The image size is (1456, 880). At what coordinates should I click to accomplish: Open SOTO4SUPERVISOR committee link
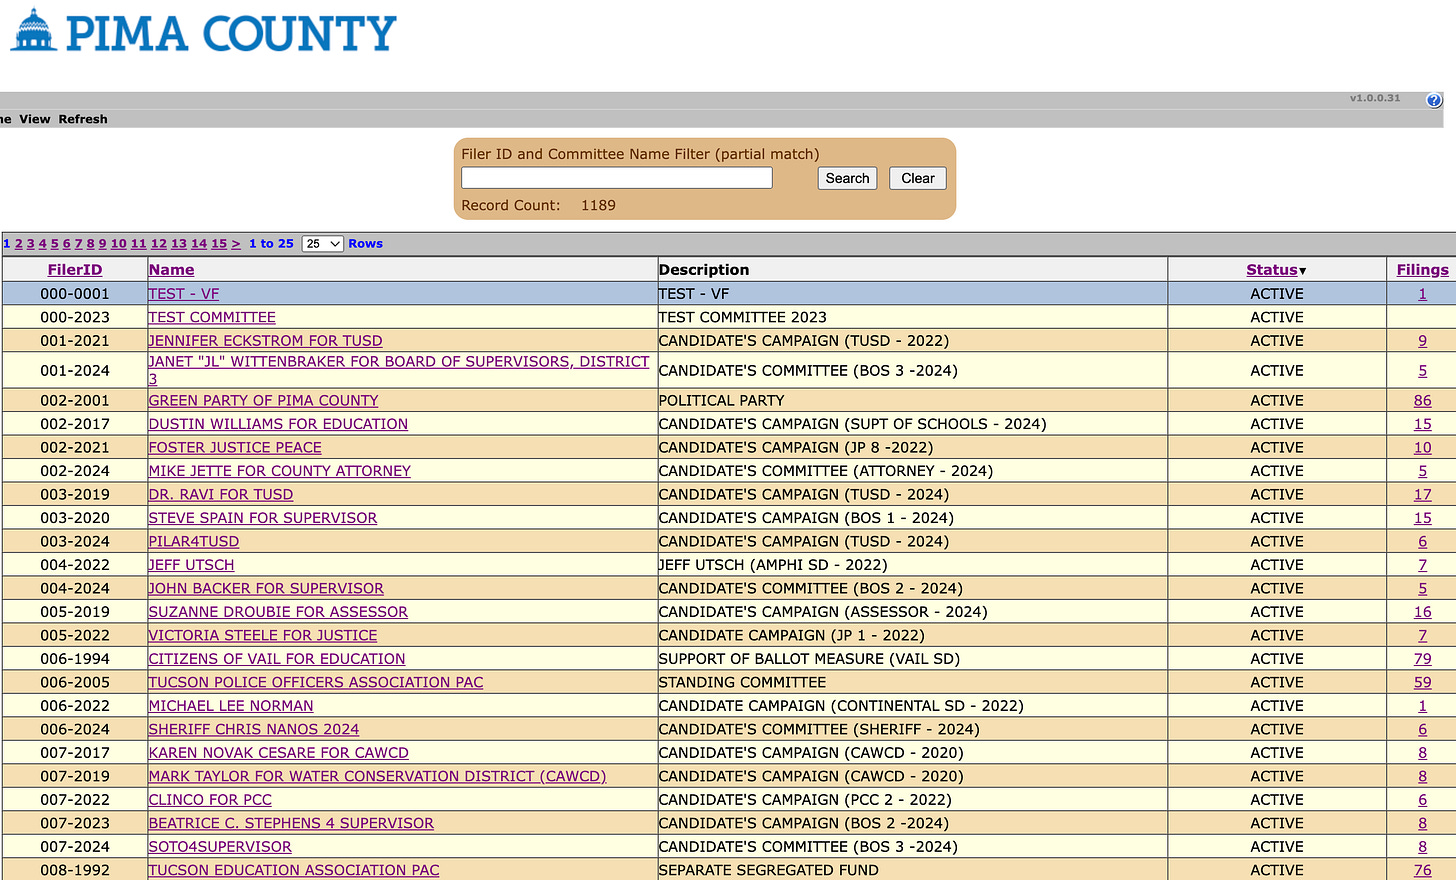pyautogui.click(x=220, y=847)
